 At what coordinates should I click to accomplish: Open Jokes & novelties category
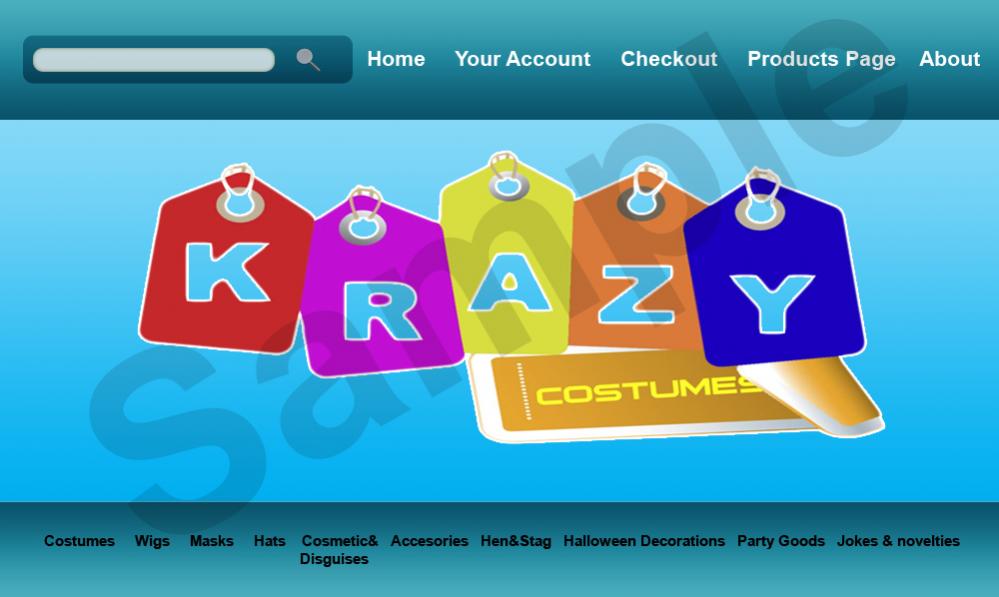(x=898, y=541)
